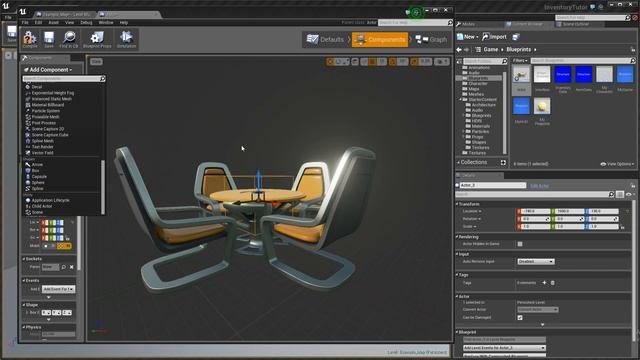Open Add Level Events for Actor dropdown
Viewport: 640px width, 360px height.
click(x=504, y=348)
